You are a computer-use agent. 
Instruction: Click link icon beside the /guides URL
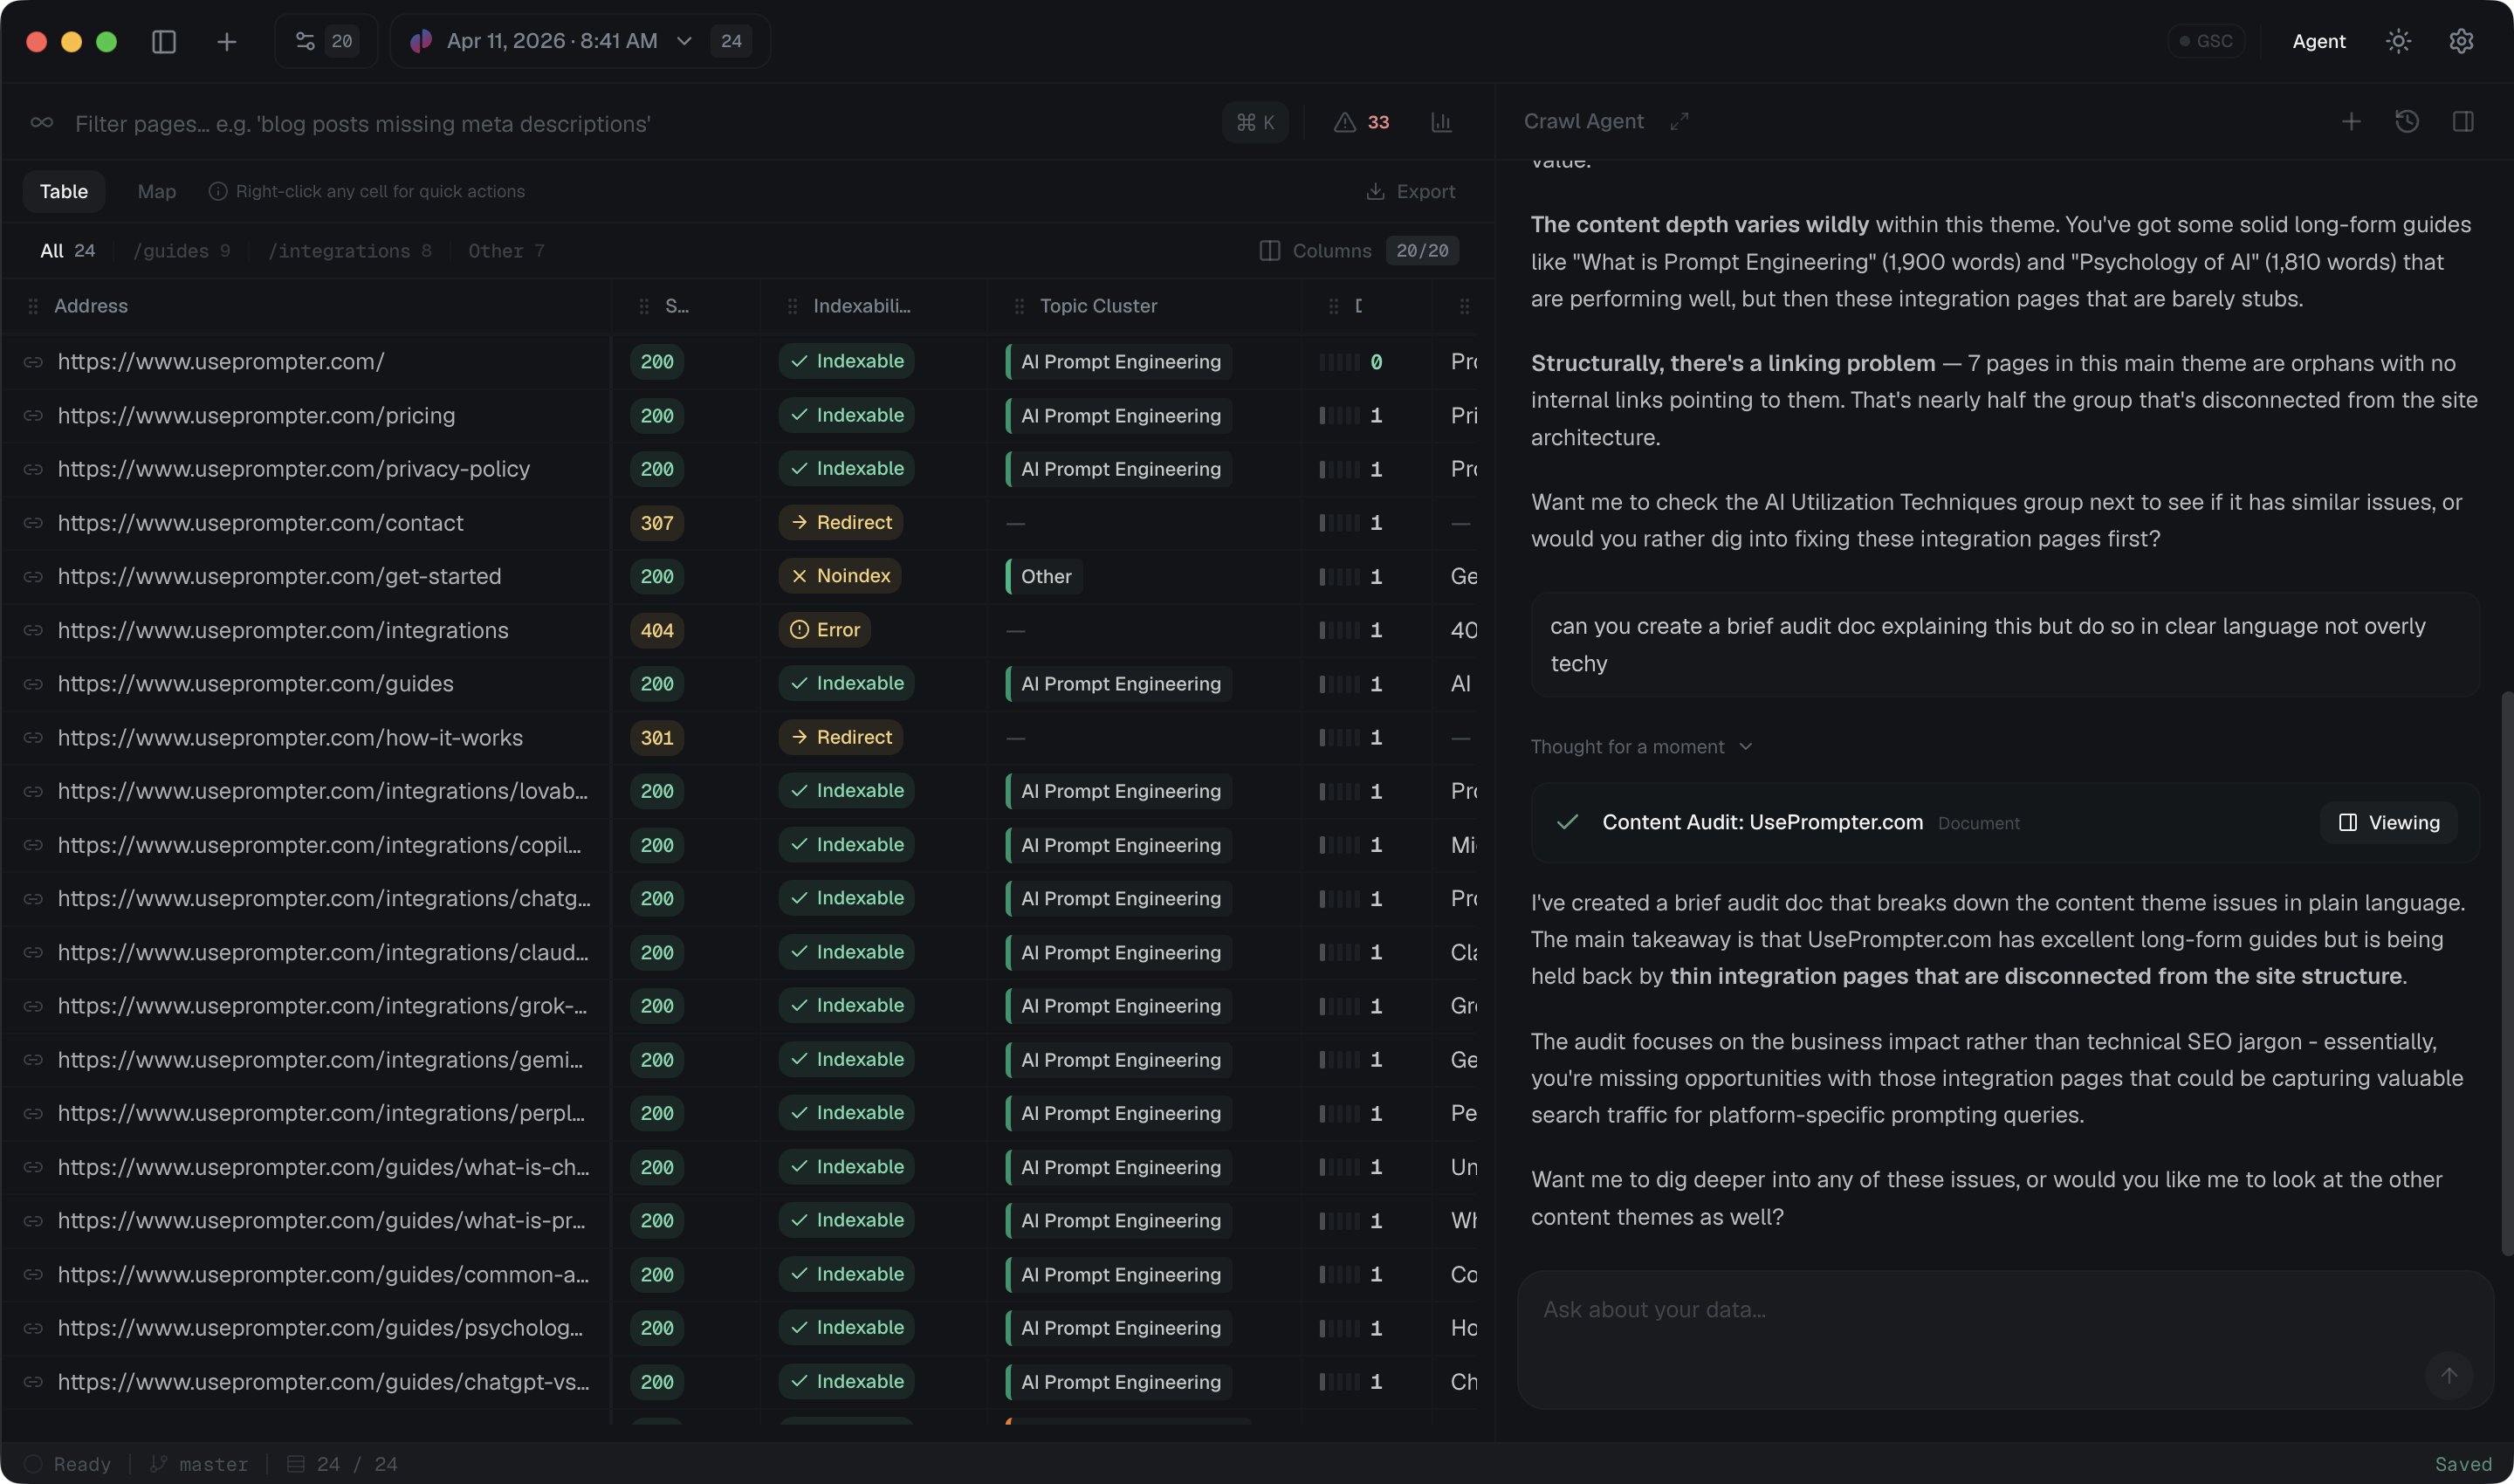click(x=33, y=684)
